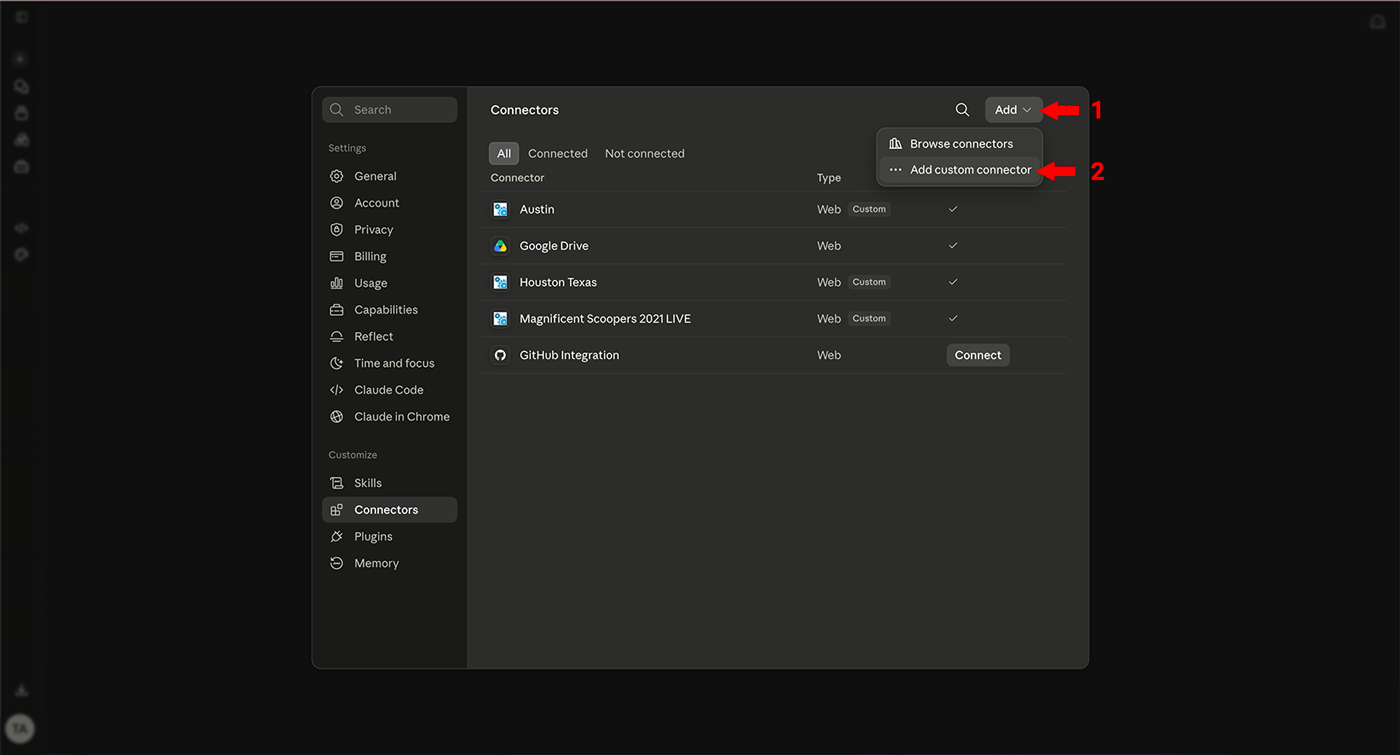The image size is (1400, 755).
Task: Switch to the Connected filter tab
Action: [558, 154]
